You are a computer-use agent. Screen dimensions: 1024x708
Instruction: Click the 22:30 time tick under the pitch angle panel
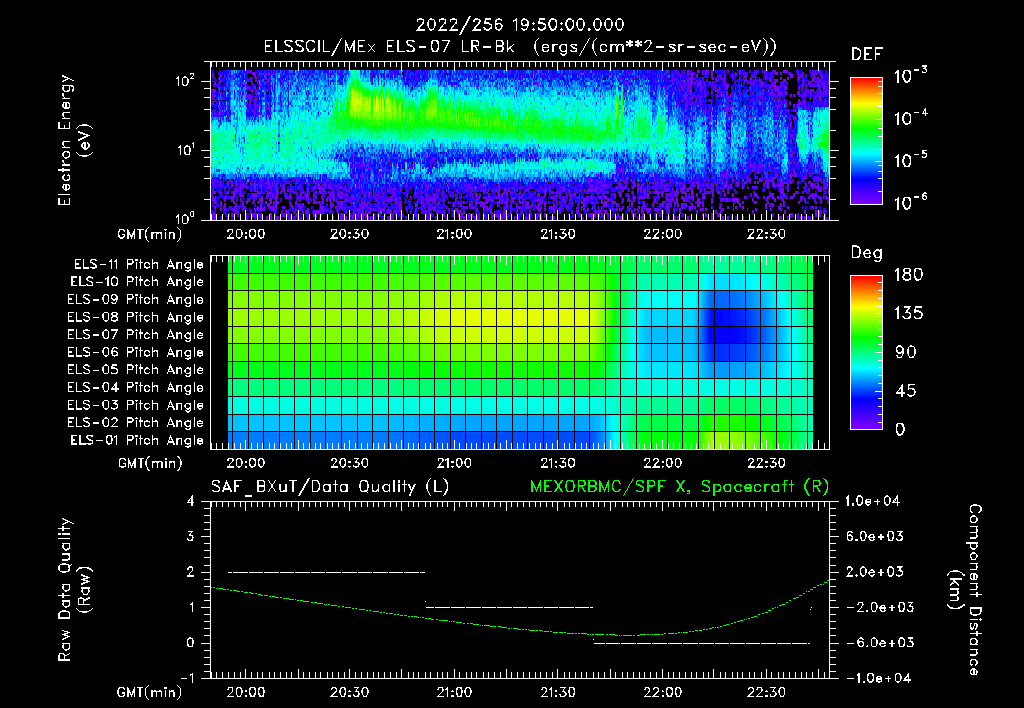766,463
